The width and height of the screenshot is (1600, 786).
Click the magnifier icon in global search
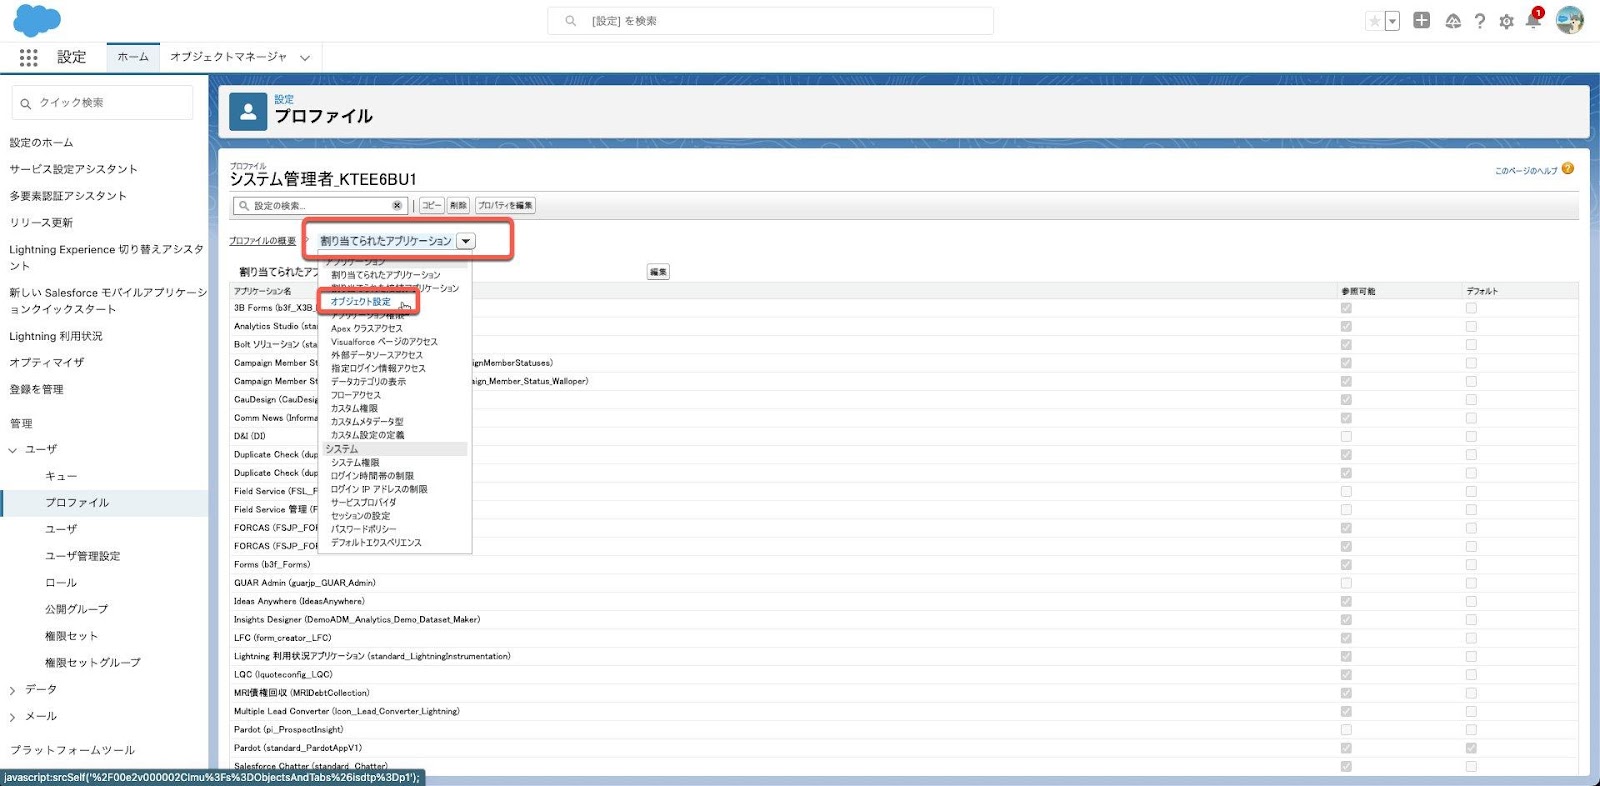[571, 21]
